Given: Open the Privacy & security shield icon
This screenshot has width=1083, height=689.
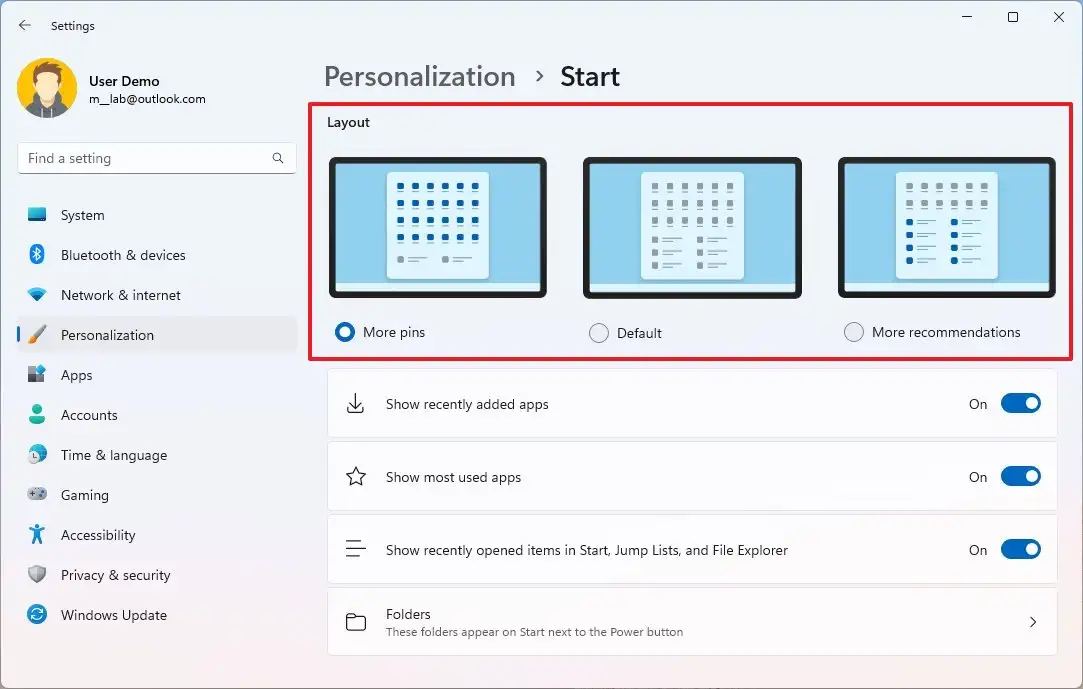Looking at the screenshot, I should tap(37, 575).
